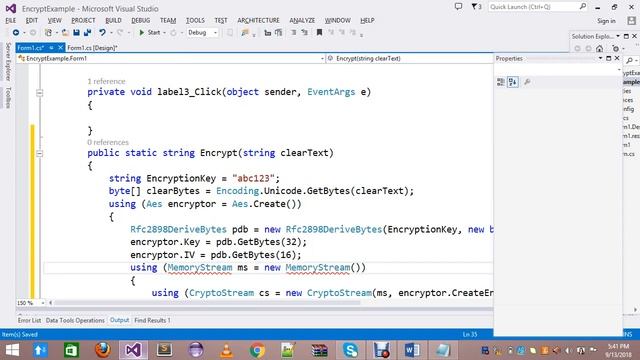This screenshot has height=360, width=640.
Task: Show Properties in Categorized view
Action: [501, 82]
